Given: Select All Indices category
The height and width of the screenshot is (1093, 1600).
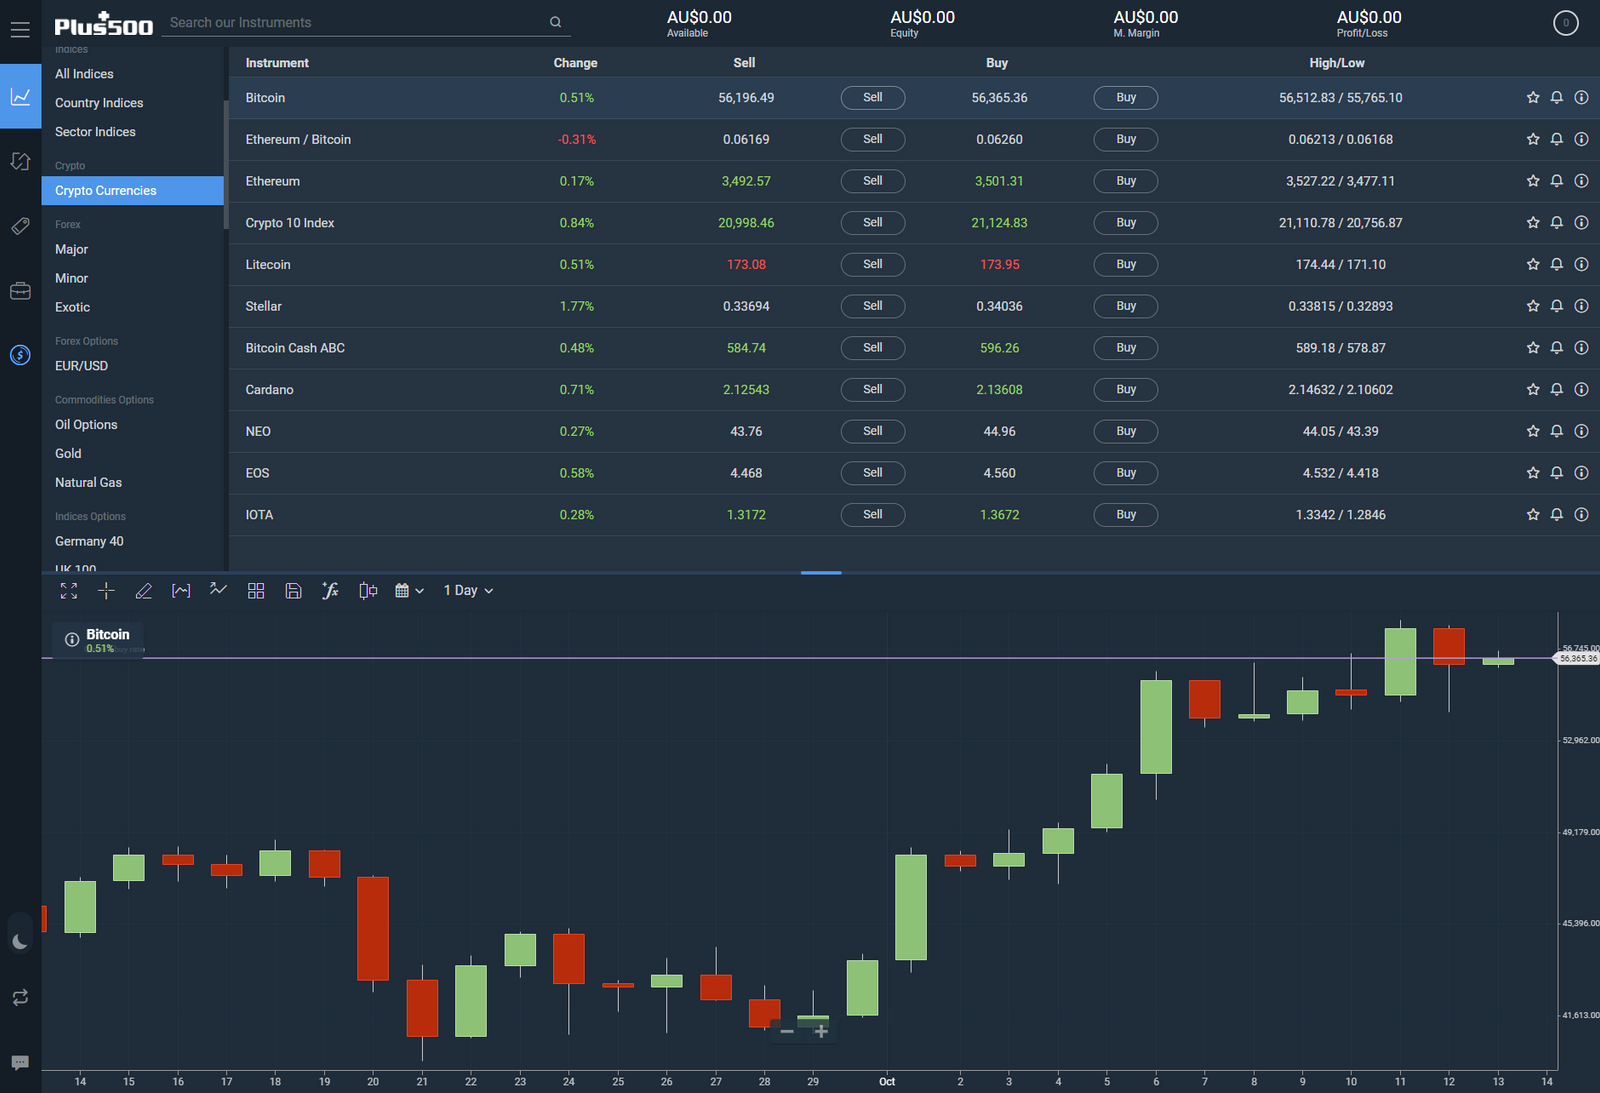Looking at the screenshot, I should point(84,74).
